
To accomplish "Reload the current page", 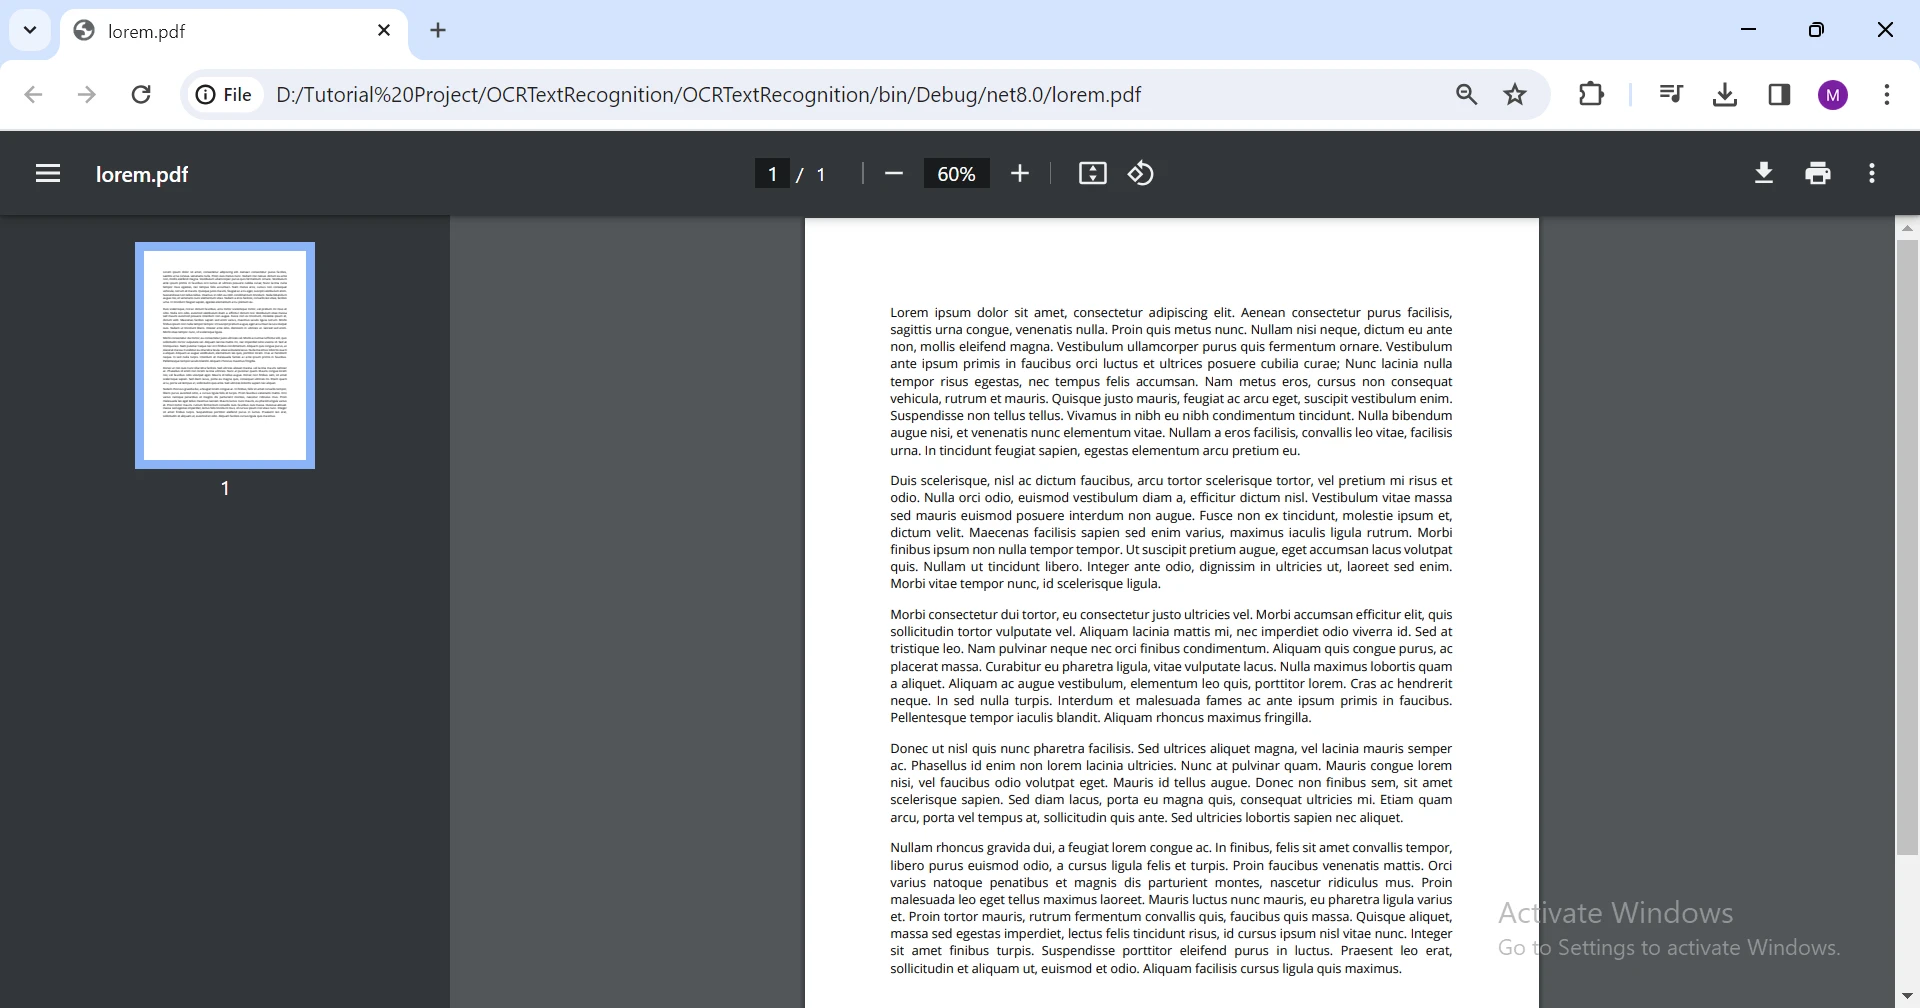I will pos(141,95).
